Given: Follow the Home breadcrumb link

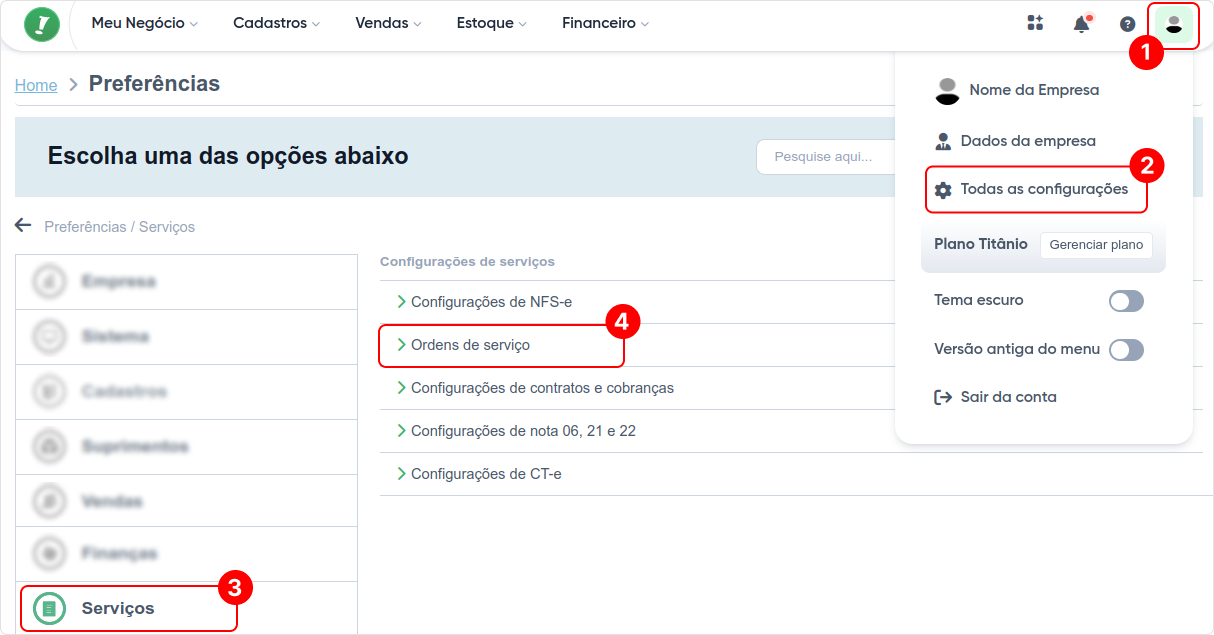Looking at the screenshot, I should (36, 86).
